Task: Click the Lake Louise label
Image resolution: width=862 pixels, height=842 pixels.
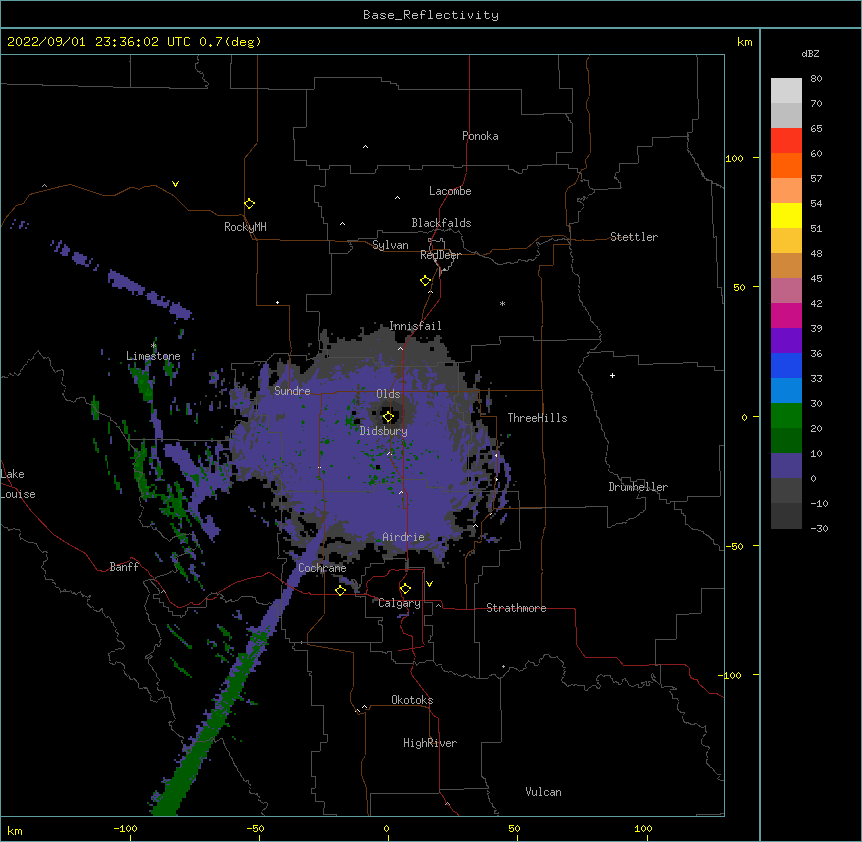Action: pos(18,484)
